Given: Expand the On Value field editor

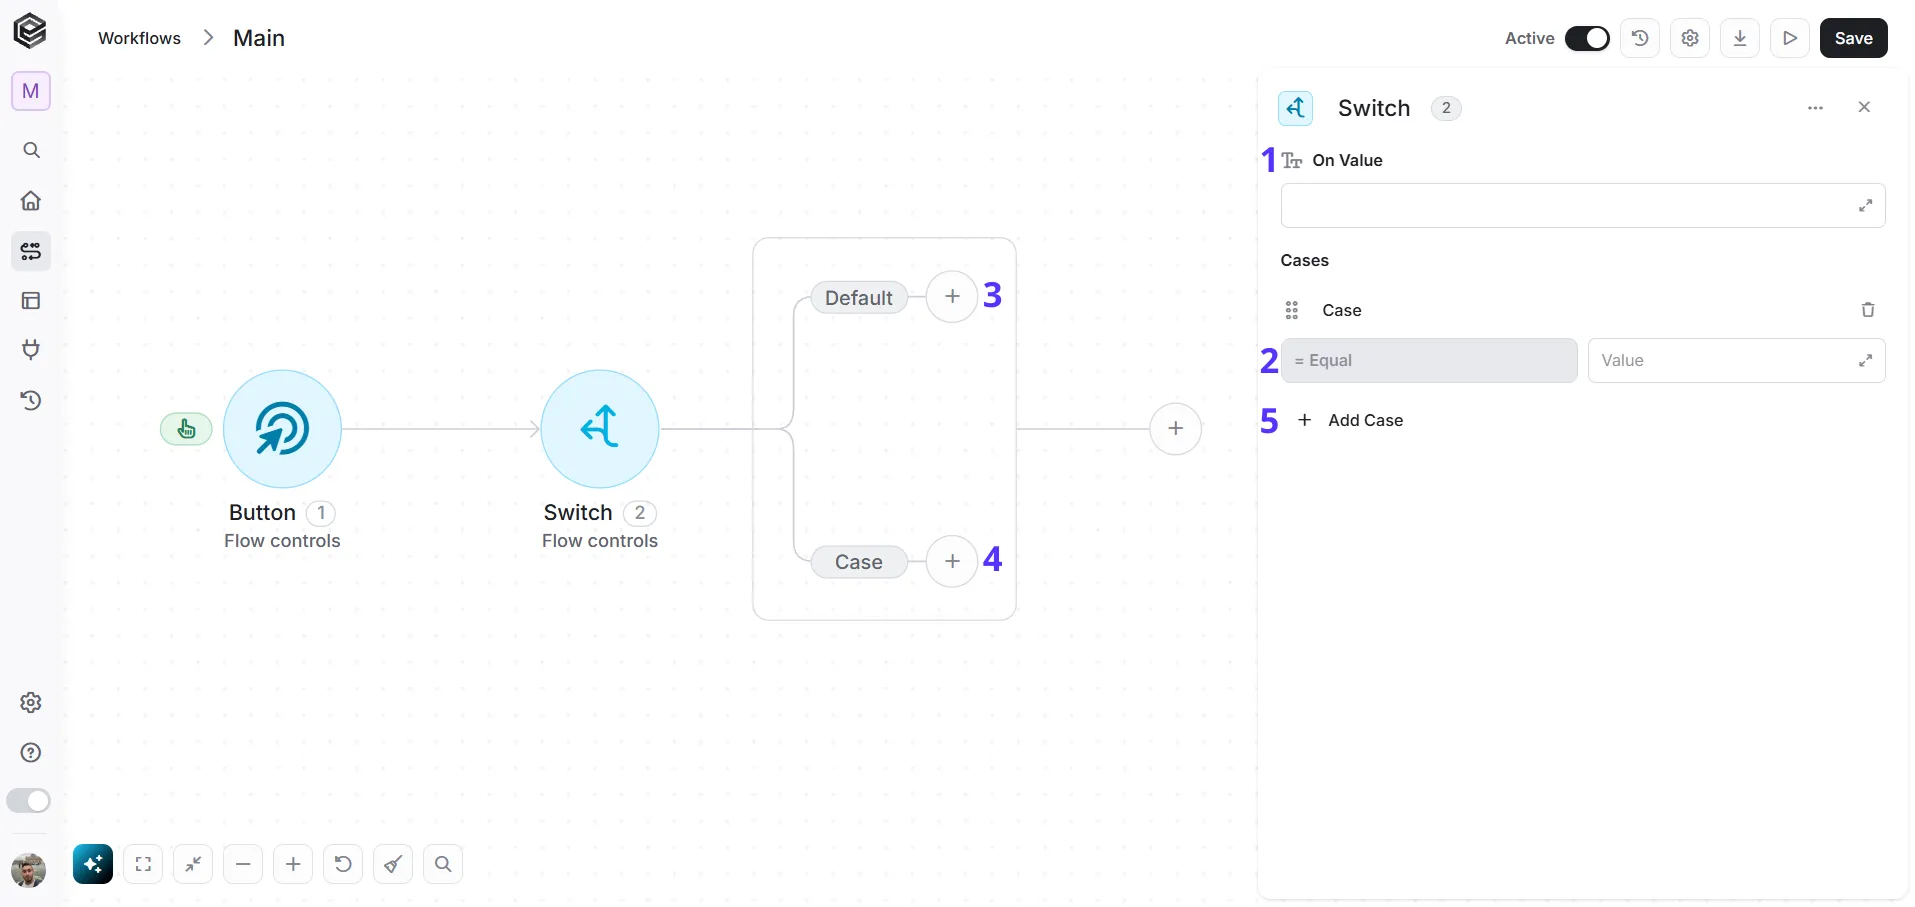Looking at the screenshot, I should click(1865, 205).
